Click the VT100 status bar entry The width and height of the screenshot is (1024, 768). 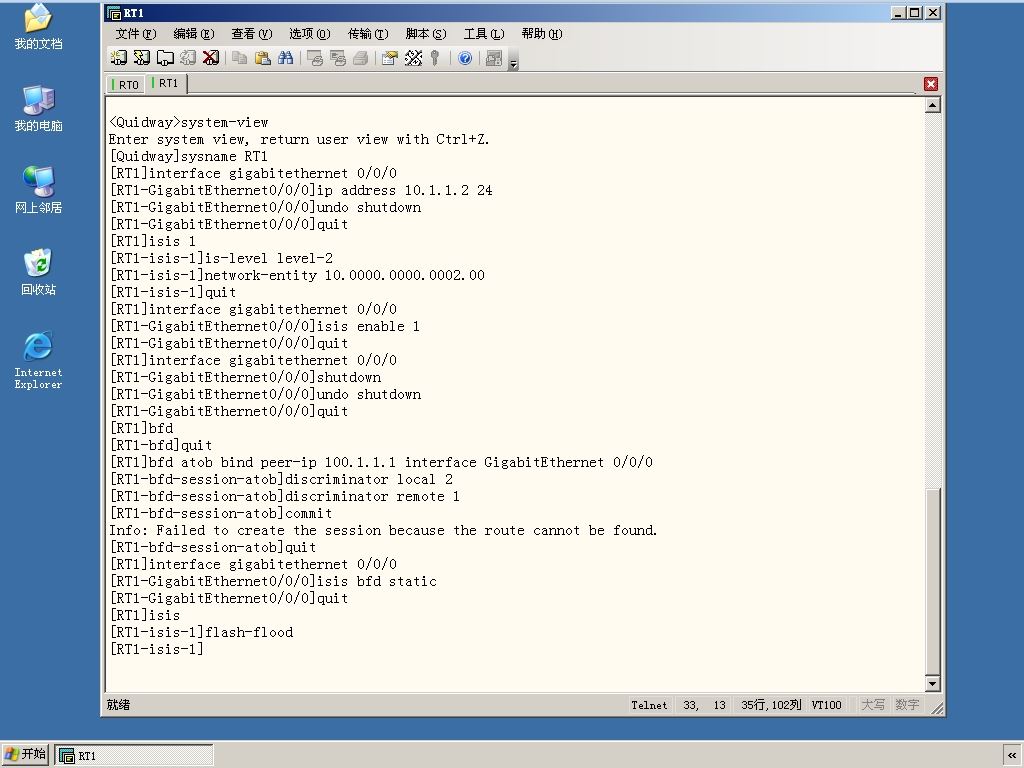[826, 705]
